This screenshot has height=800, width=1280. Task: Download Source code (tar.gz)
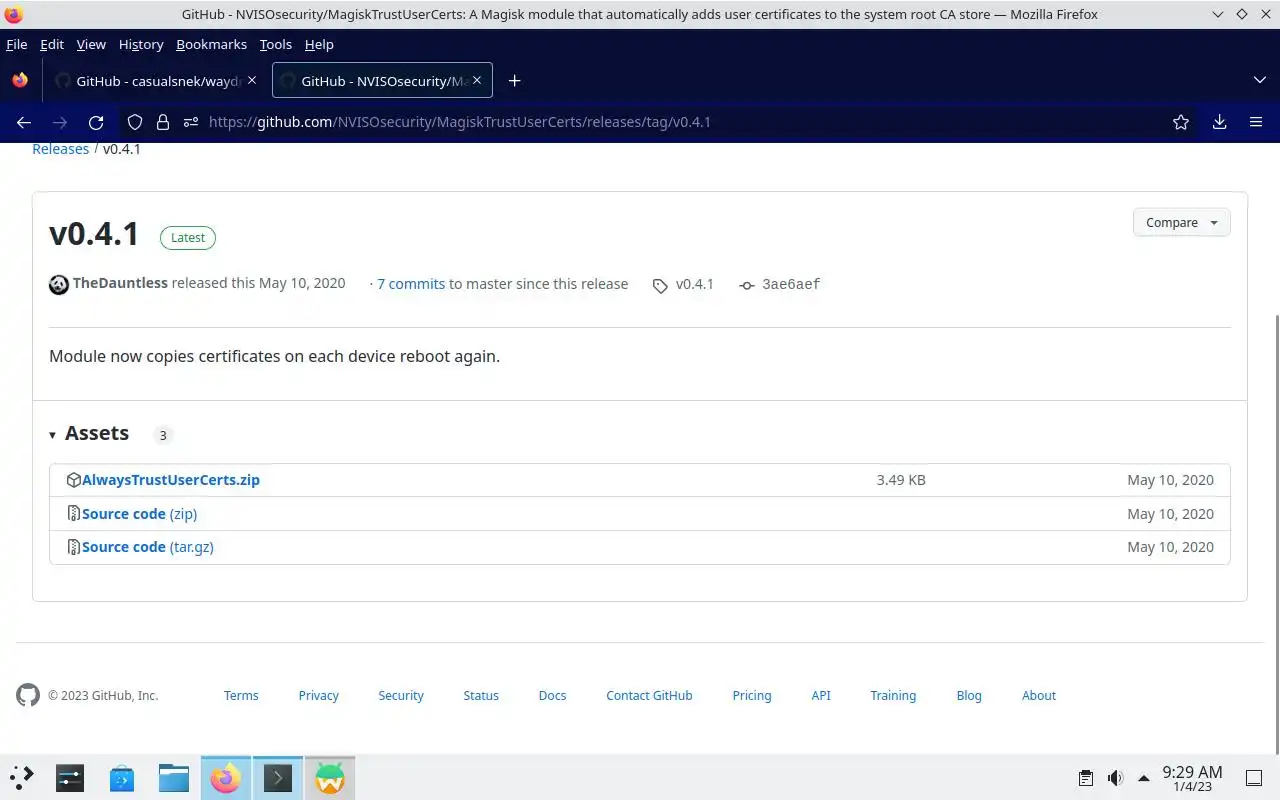148,547
